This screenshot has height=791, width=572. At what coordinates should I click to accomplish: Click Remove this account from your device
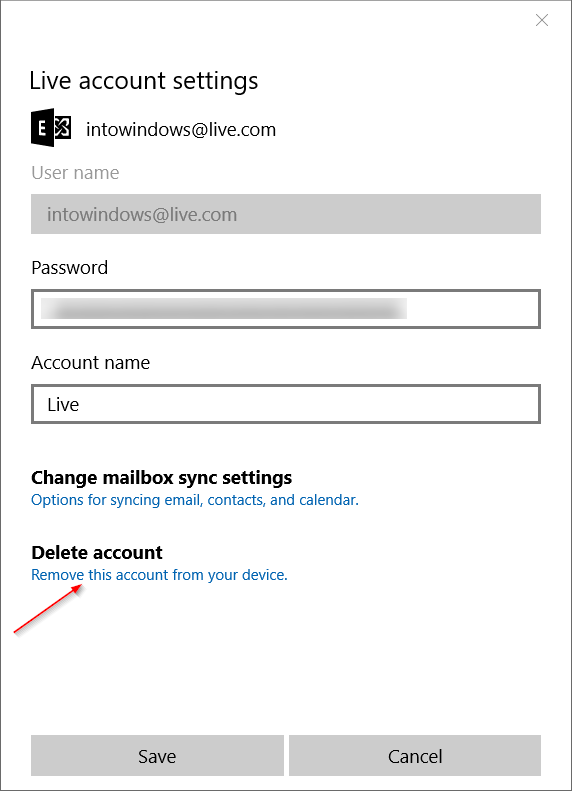click(159, 575)
